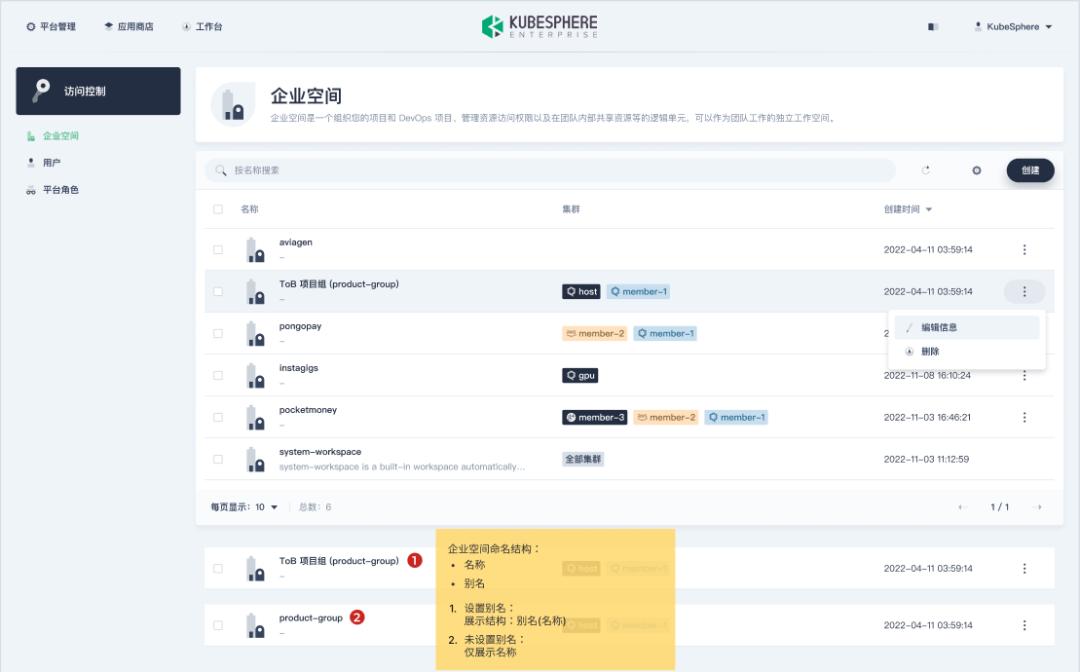
Task: Open the pongopay workspace link
Action: tap(300, 326)
